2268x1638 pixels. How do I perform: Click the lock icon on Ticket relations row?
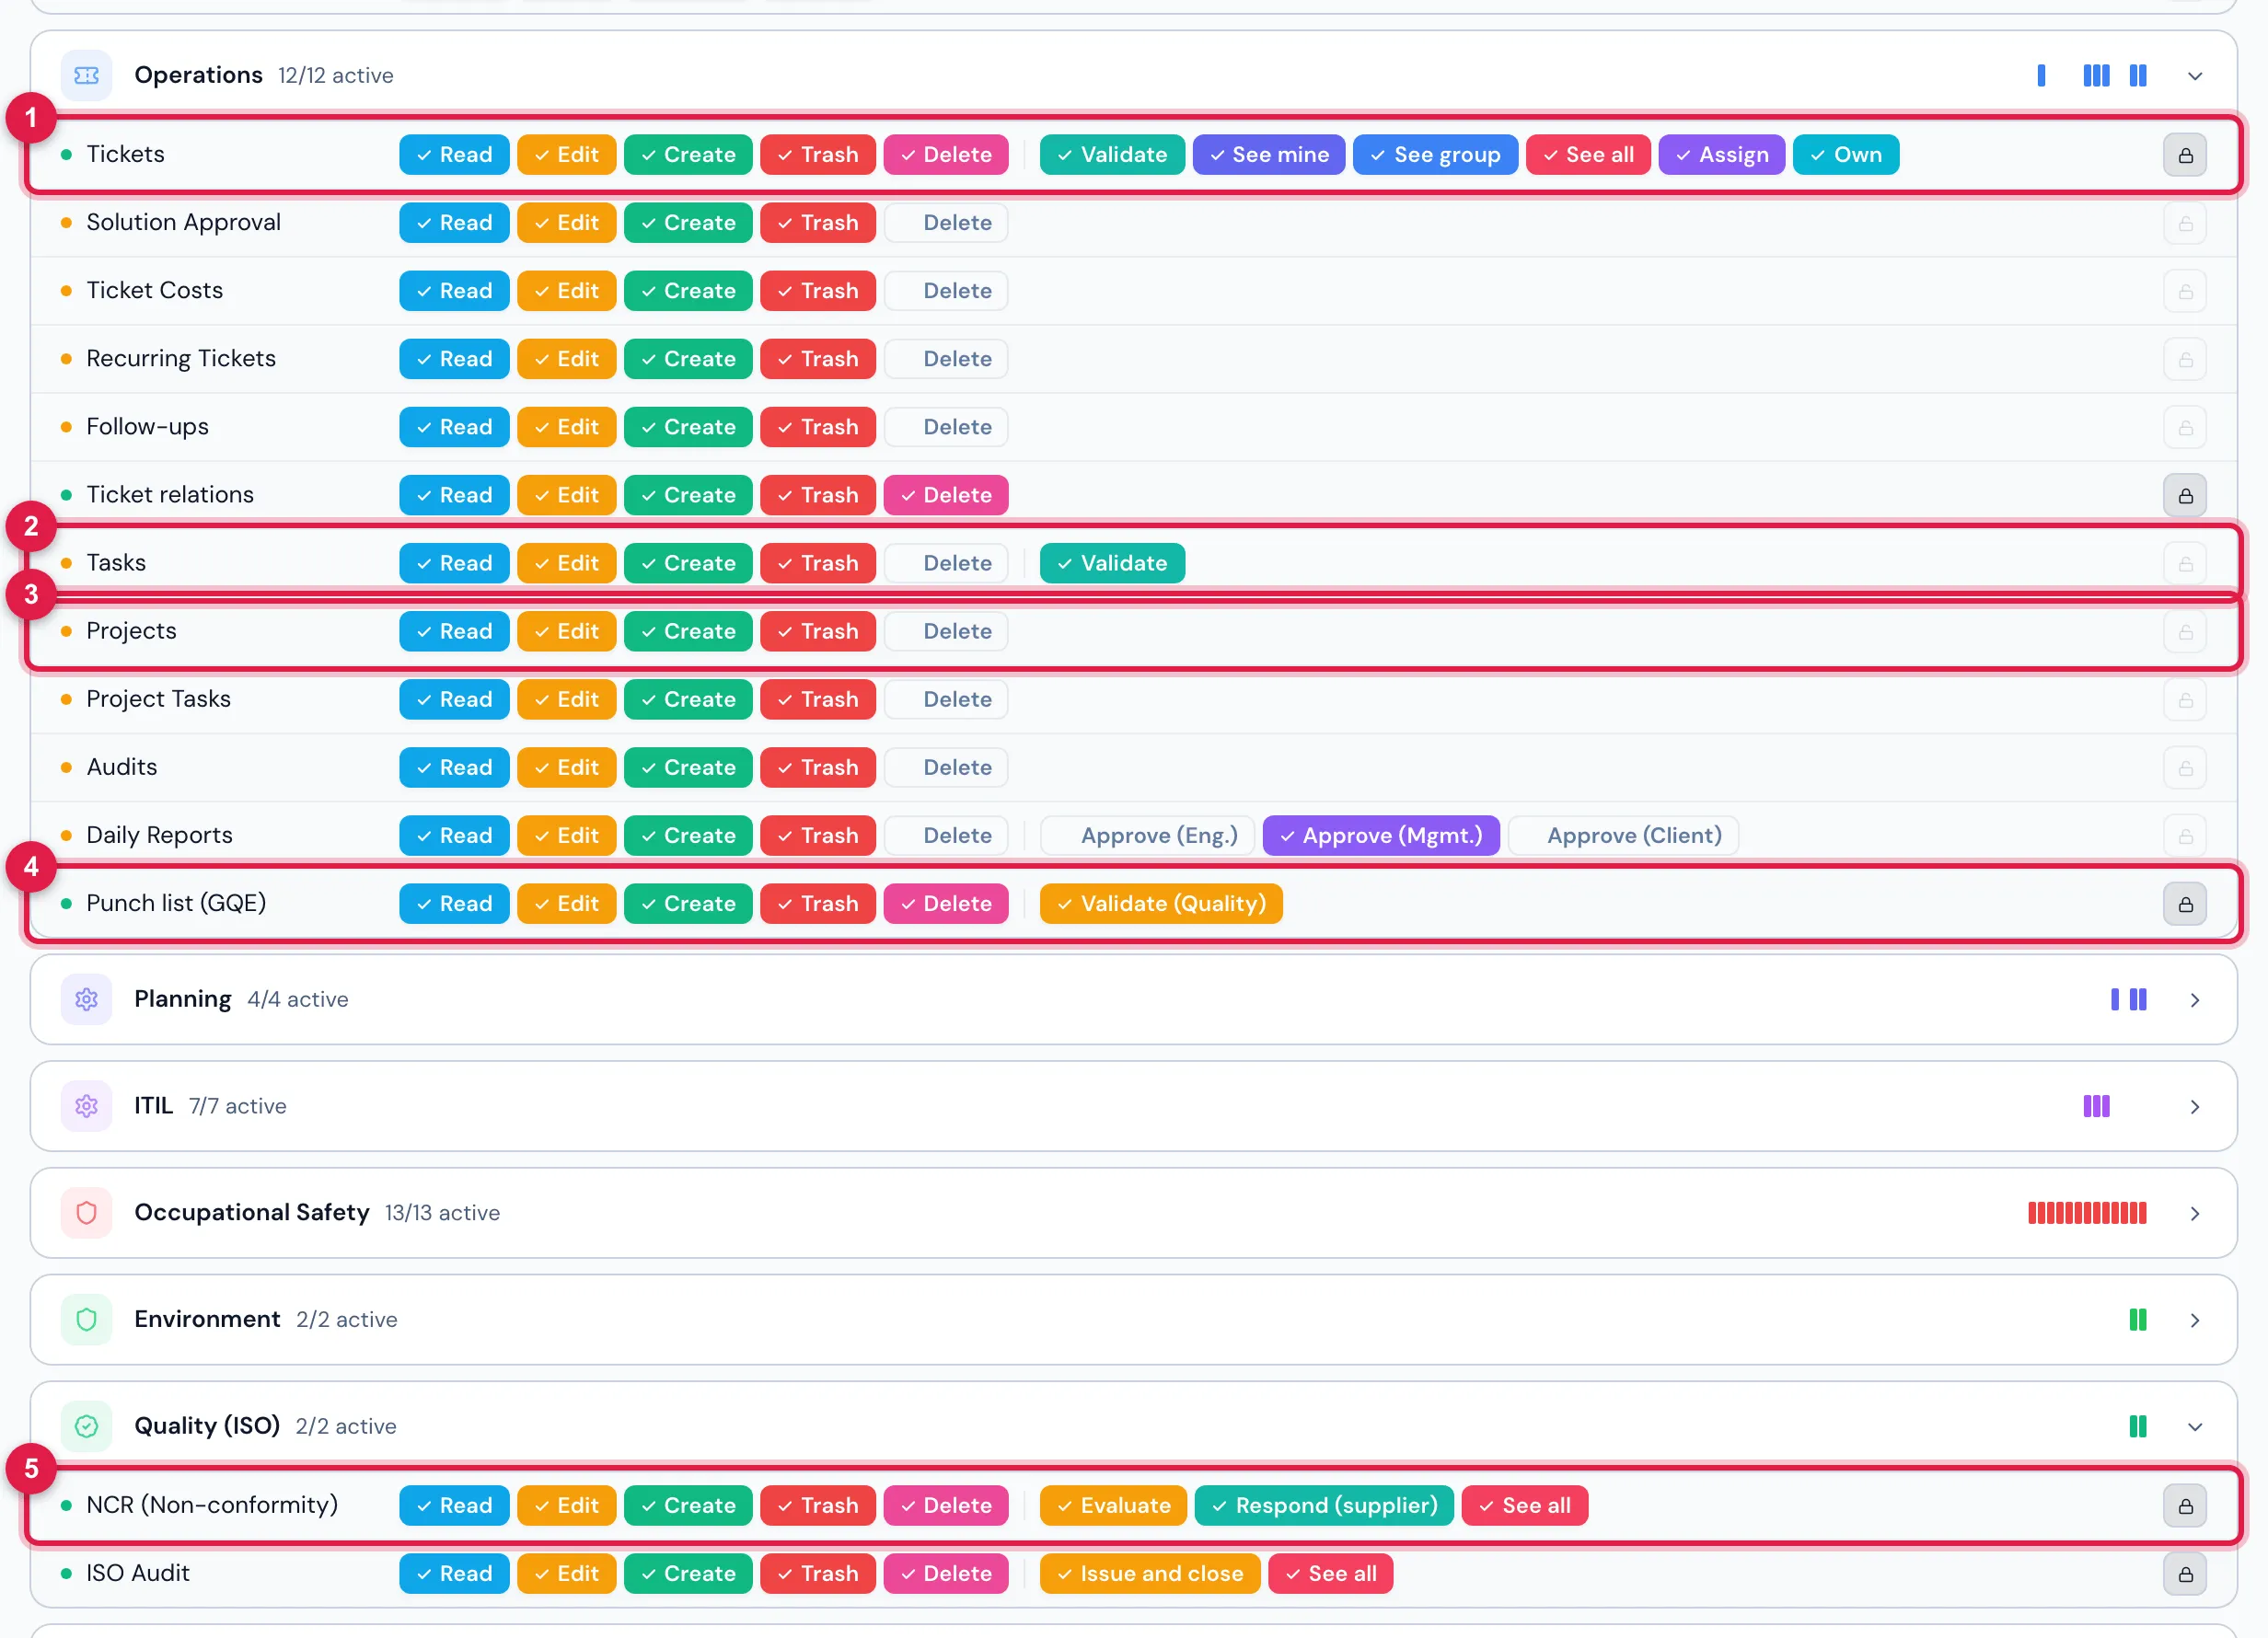(x=2185, y=495)
